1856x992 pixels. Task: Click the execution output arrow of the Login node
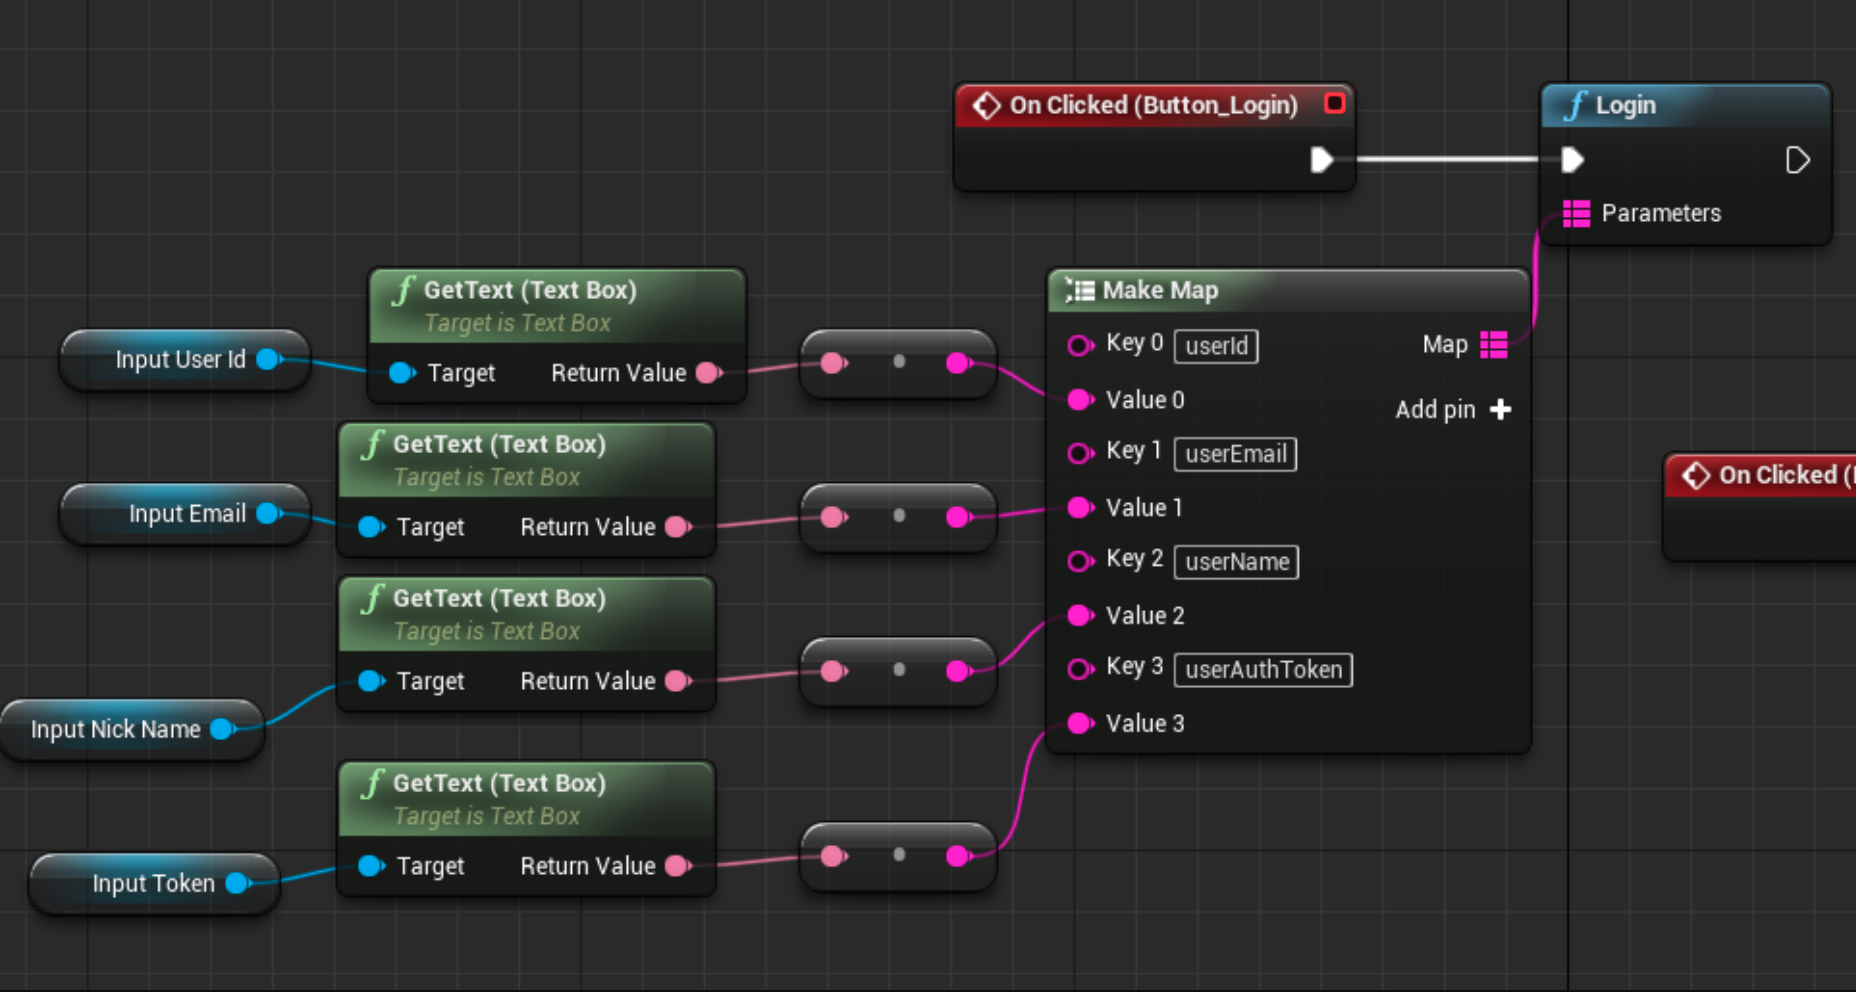click(x=1798, y=160)
